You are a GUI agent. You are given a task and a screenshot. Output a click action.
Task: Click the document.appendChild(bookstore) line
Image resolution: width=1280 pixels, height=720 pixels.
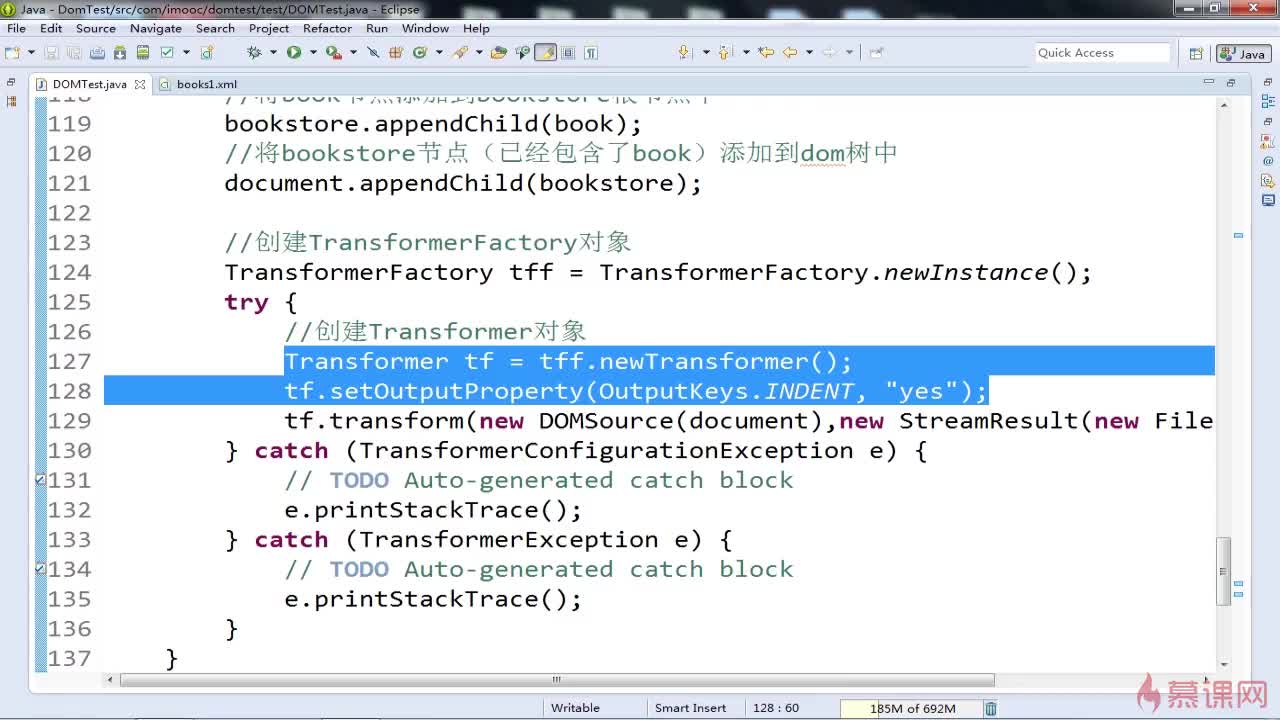coord(463,183)
